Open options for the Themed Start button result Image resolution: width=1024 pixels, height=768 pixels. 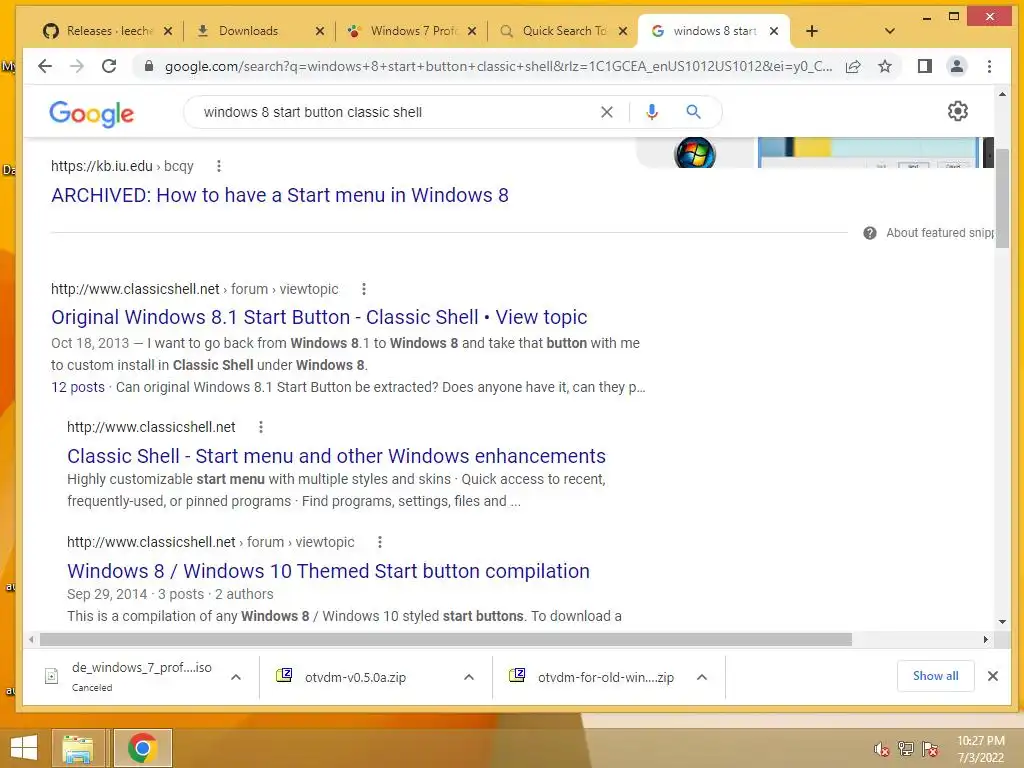(379, 542)
